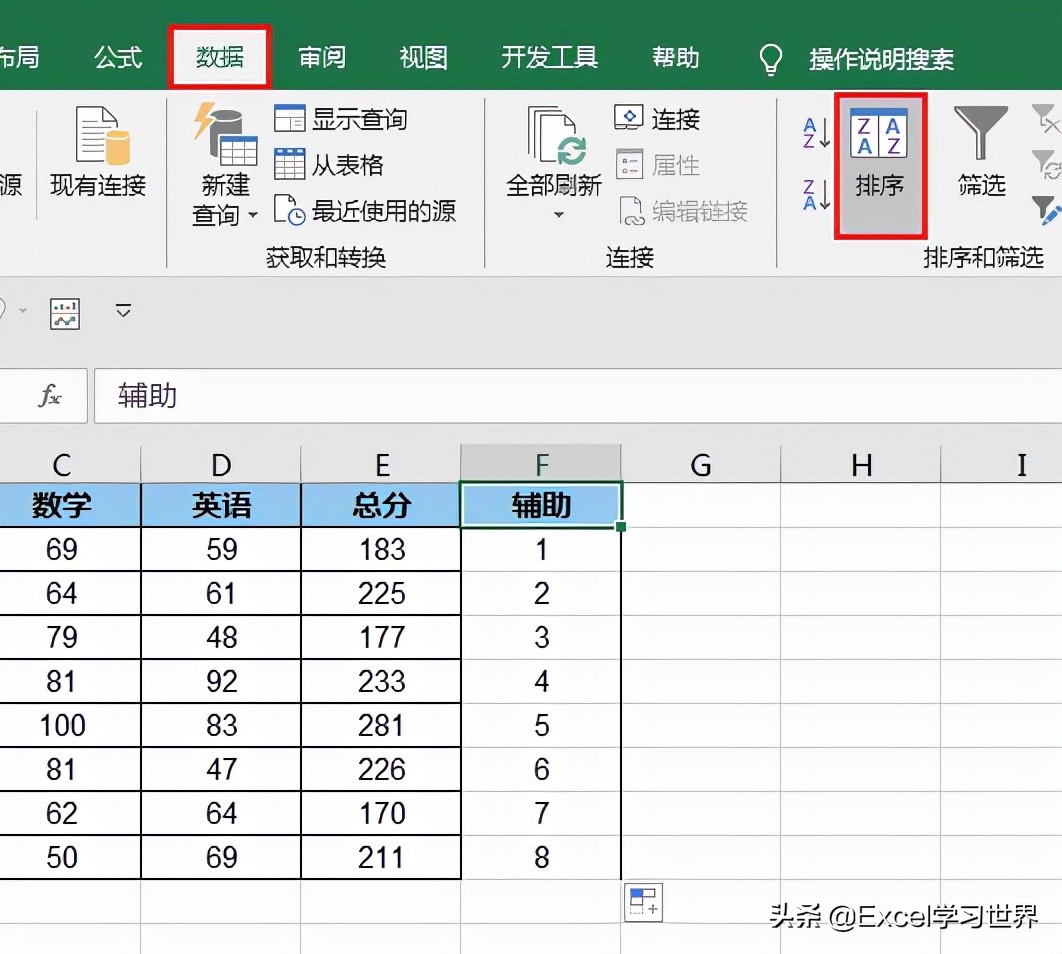Select English score cell 48
This screenshot has height=954, width=1062.
tap(221, 637)
